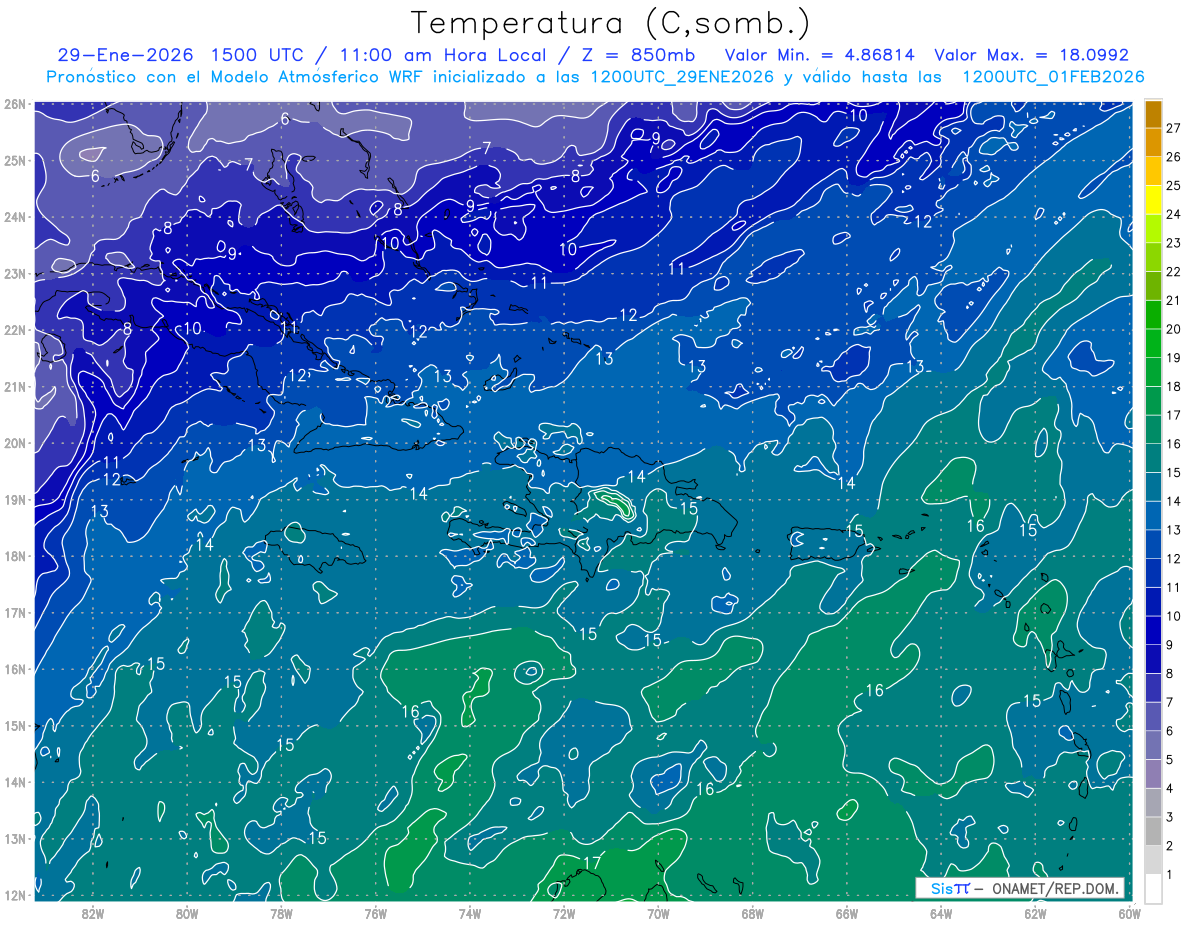This screenshot has height=927, width=1200.
Task: Select the legend value label 18
Action: pos(1173,387)
